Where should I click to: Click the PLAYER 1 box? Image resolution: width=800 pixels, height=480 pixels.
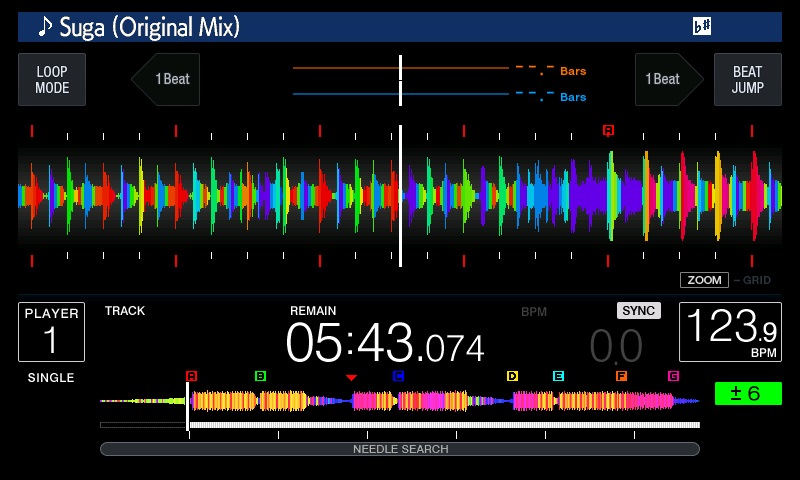tap(52, 332)
